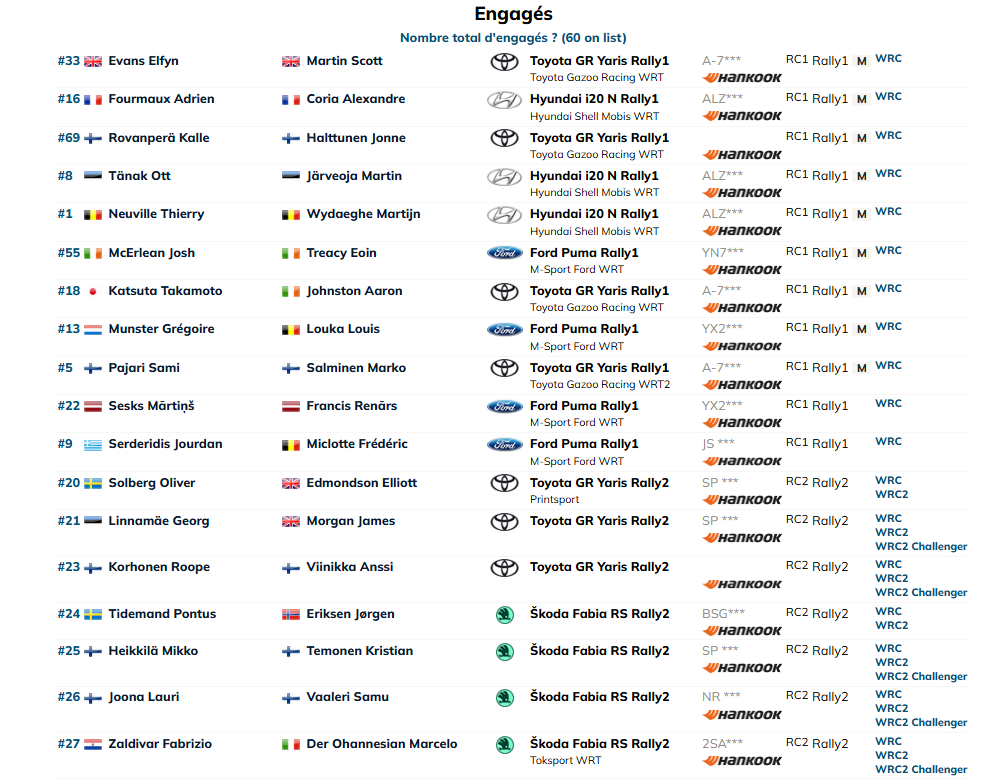Select the WRC link in Evans Elfyn row

click(888, 59)
